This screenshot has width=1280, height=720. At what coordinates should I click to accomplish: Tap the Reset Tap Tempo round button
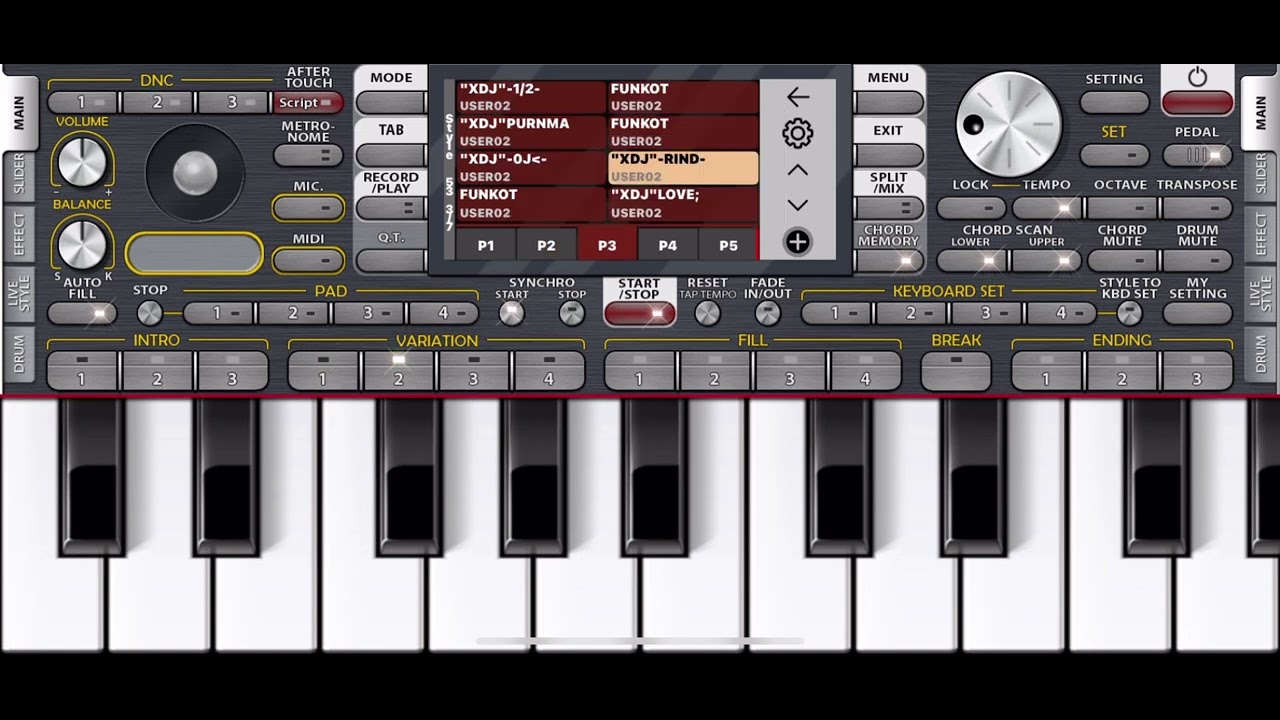point(707,313)
